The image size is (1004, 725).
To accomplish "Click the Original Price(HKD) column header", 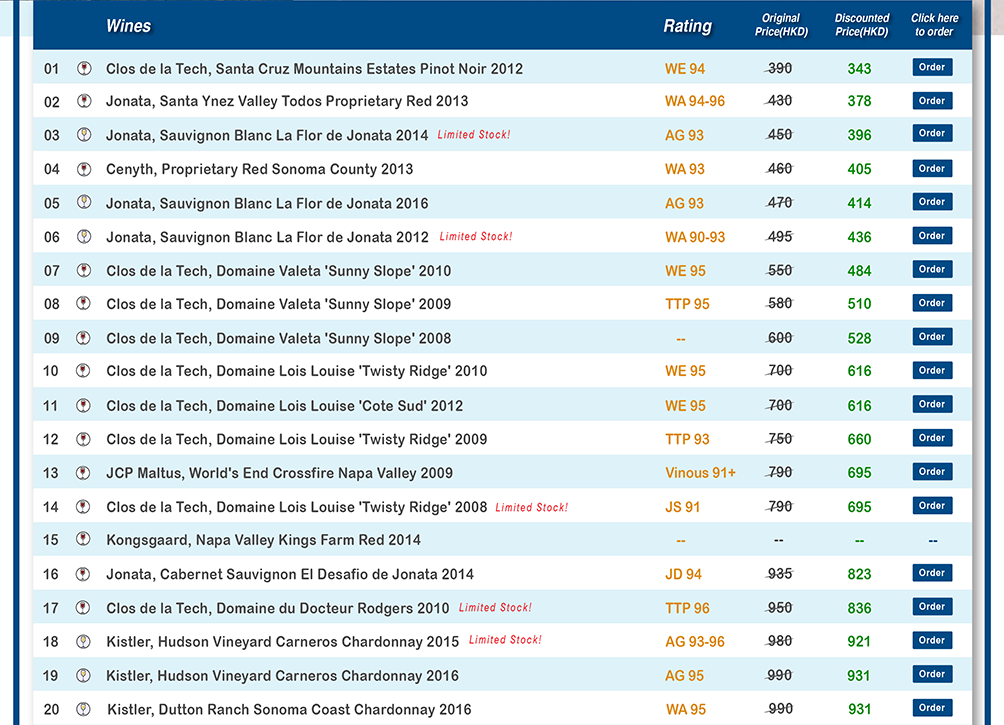I will click(781, 25).
